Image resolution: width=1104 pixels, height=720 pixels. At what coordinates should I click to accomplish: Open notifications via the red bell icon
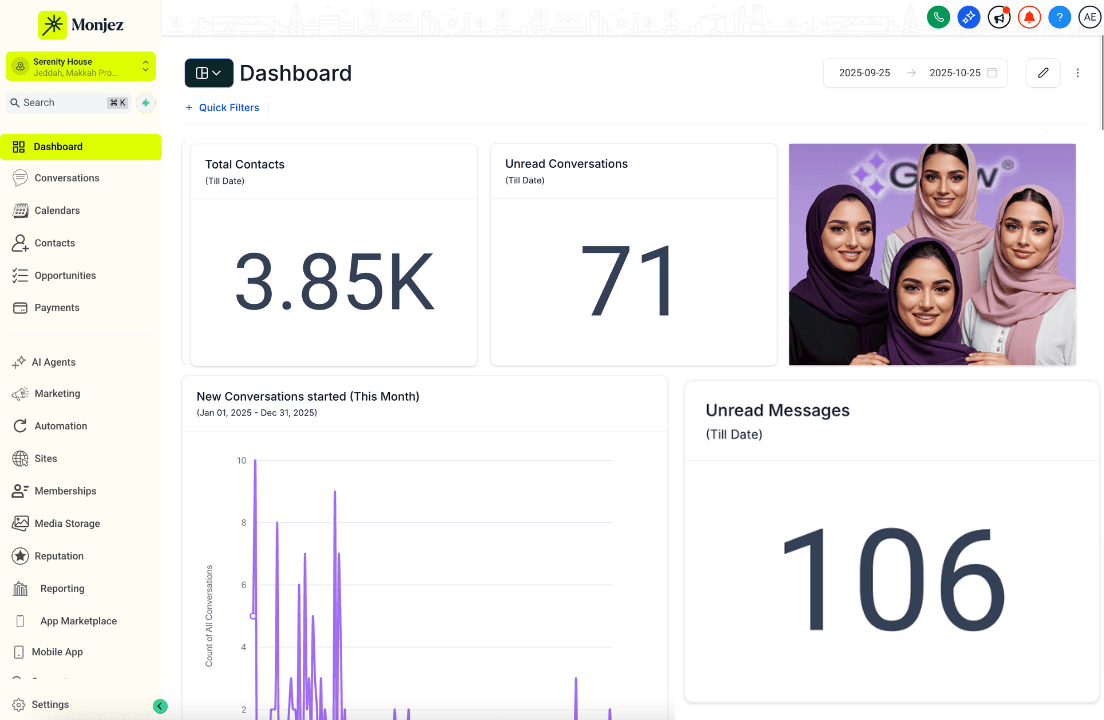tap(1029, 17)
